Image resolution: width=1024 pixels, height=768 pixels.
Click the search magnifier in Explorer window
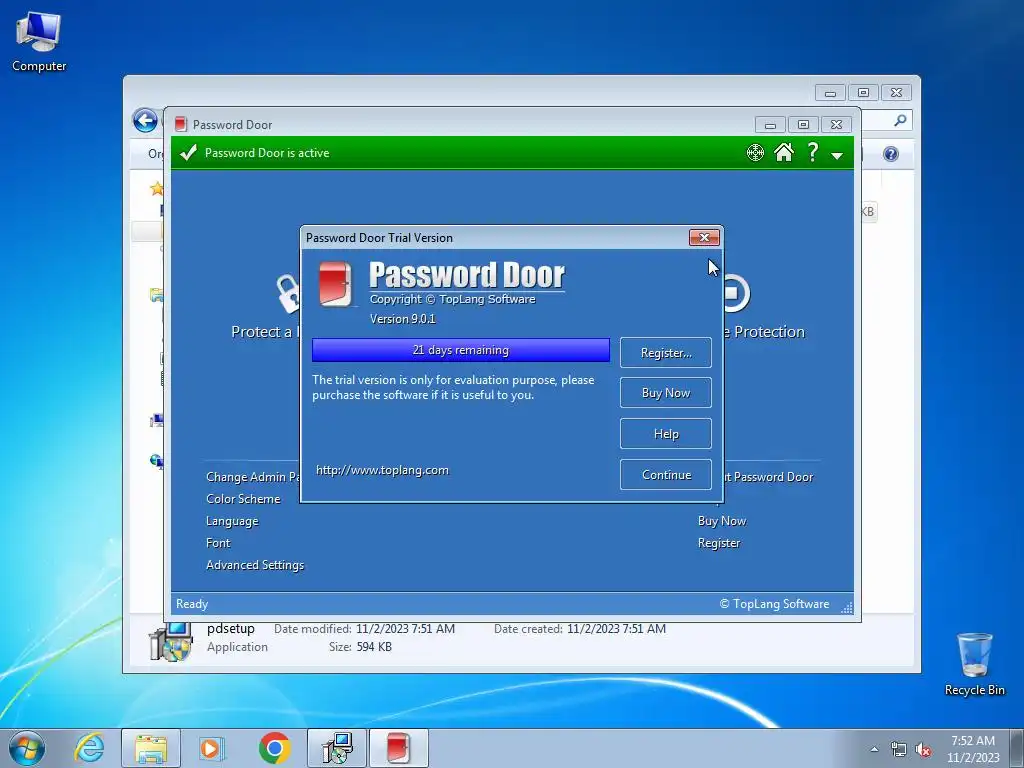(900, 120)
